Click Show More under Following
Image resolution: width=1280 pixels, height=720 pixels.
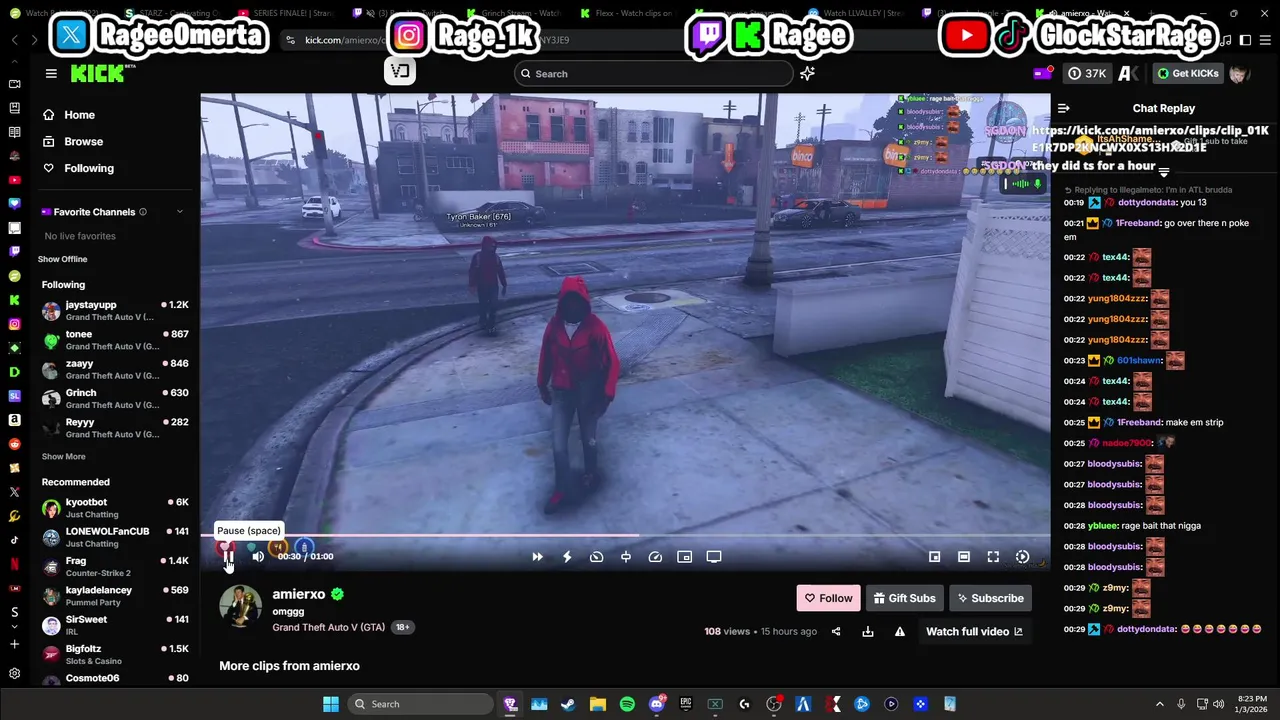coord(63,456)
